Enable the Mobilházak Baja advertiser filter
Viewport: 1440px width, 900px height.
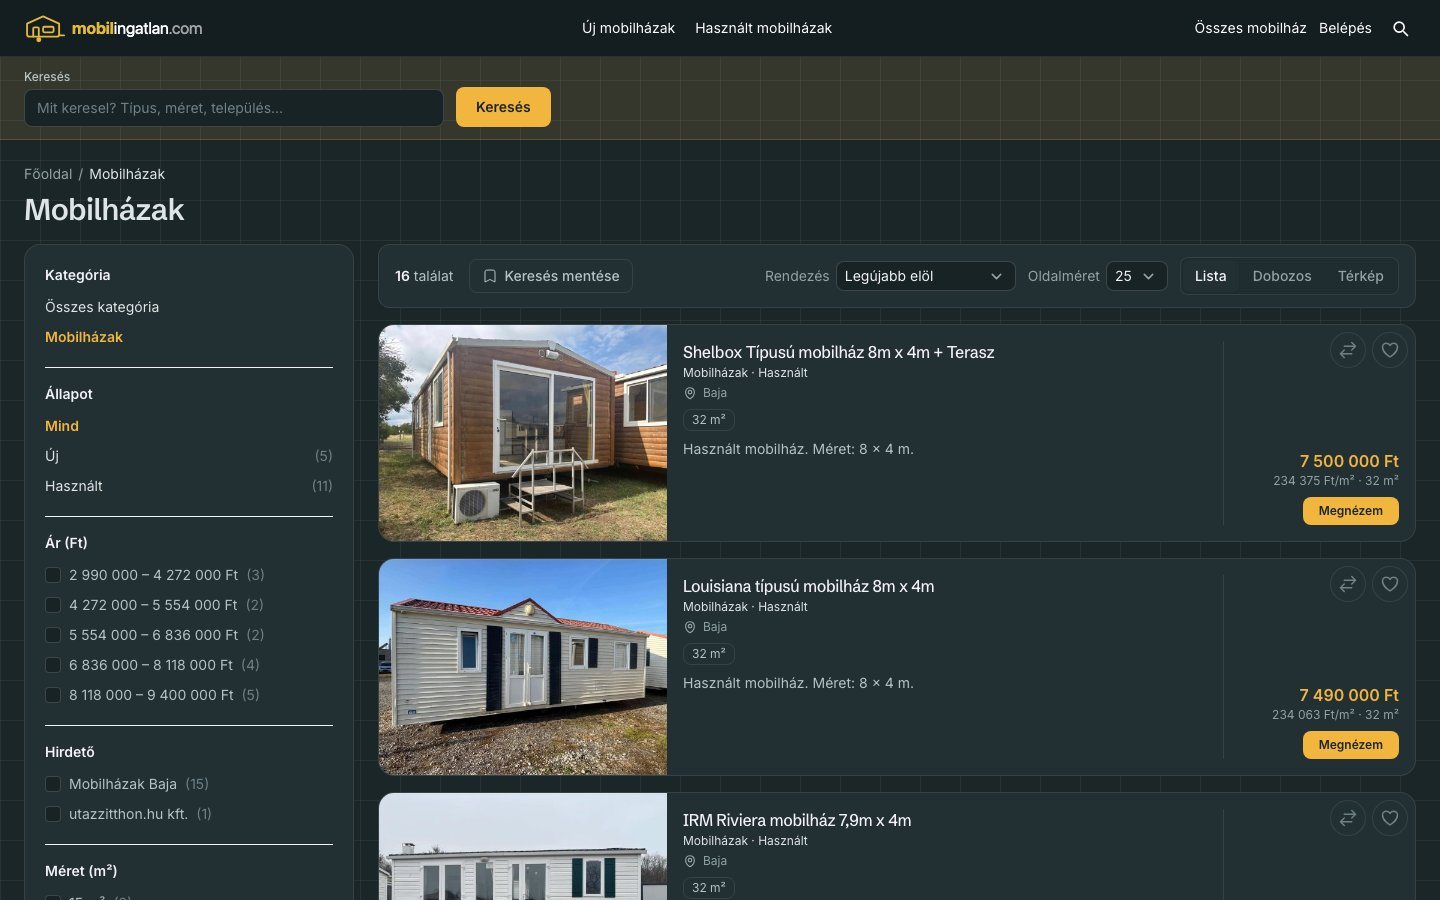pyautogui.click(x=53, y=784)
